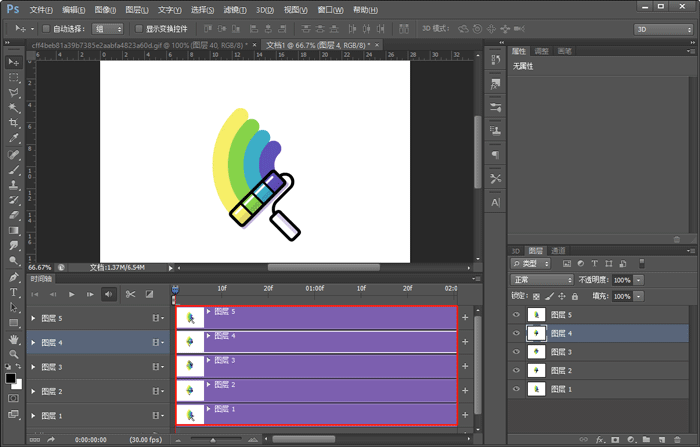Image resolution: width=700 pixels, height=447 pixels.
Task: Click the foreground color swatch
Action: point(10,378)
